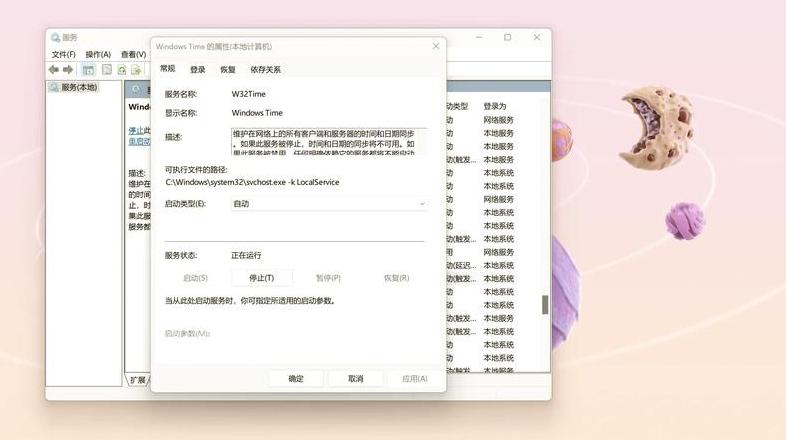Close the Services window

click(537, 37)
